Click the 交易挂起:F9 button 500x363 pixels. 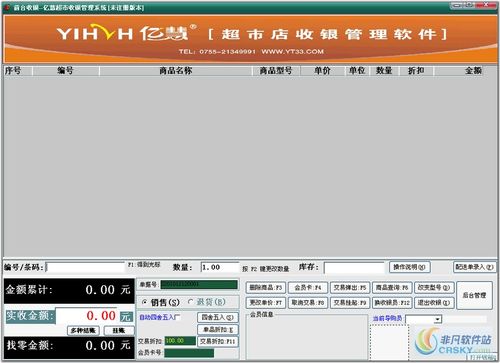coord(350,303)
